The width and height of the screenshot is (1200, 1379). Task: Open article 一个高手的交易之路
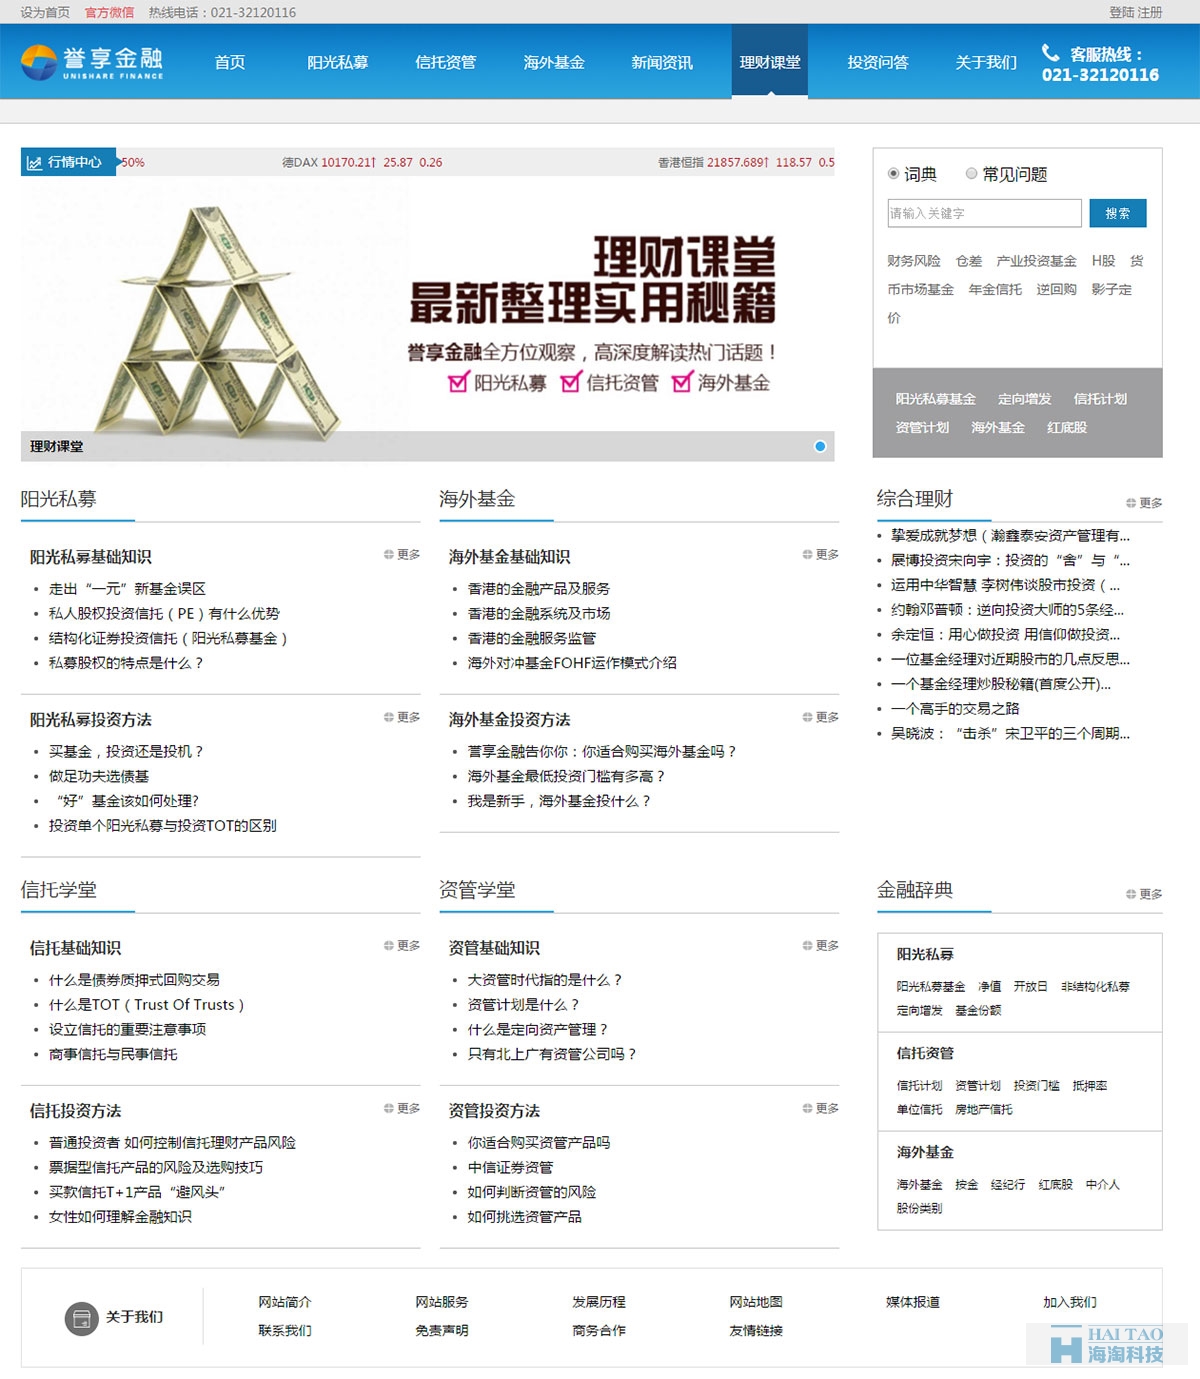pos(955,709)
